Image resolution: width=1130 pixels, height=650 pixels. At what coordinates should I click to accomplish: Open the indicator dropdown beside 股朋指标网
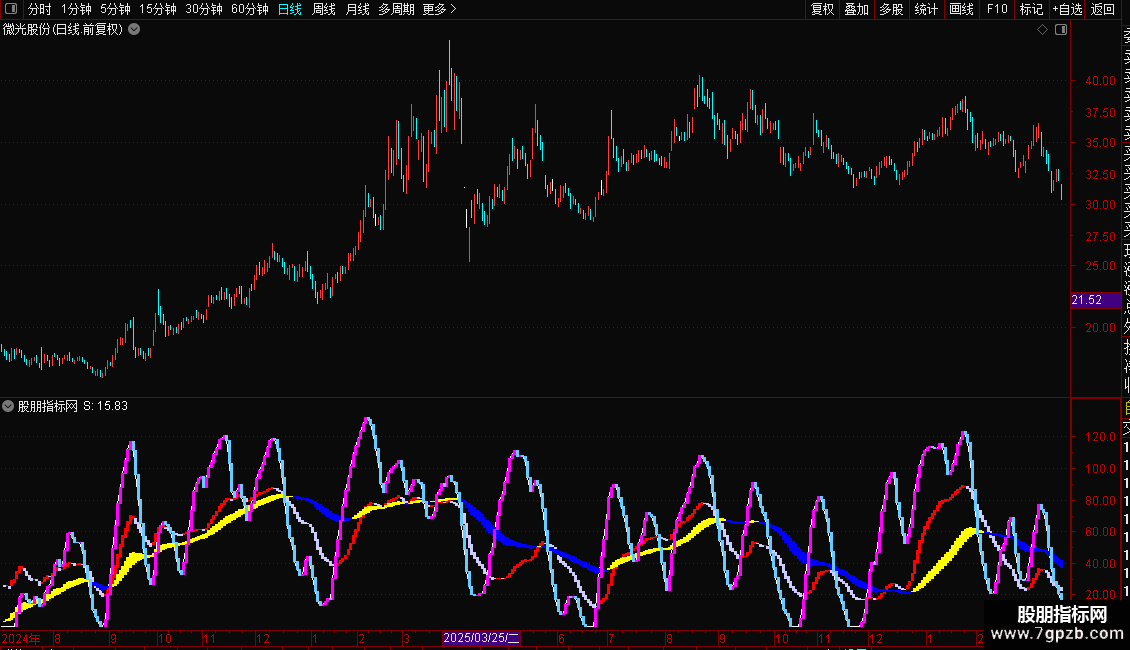(x=8, y=406)
